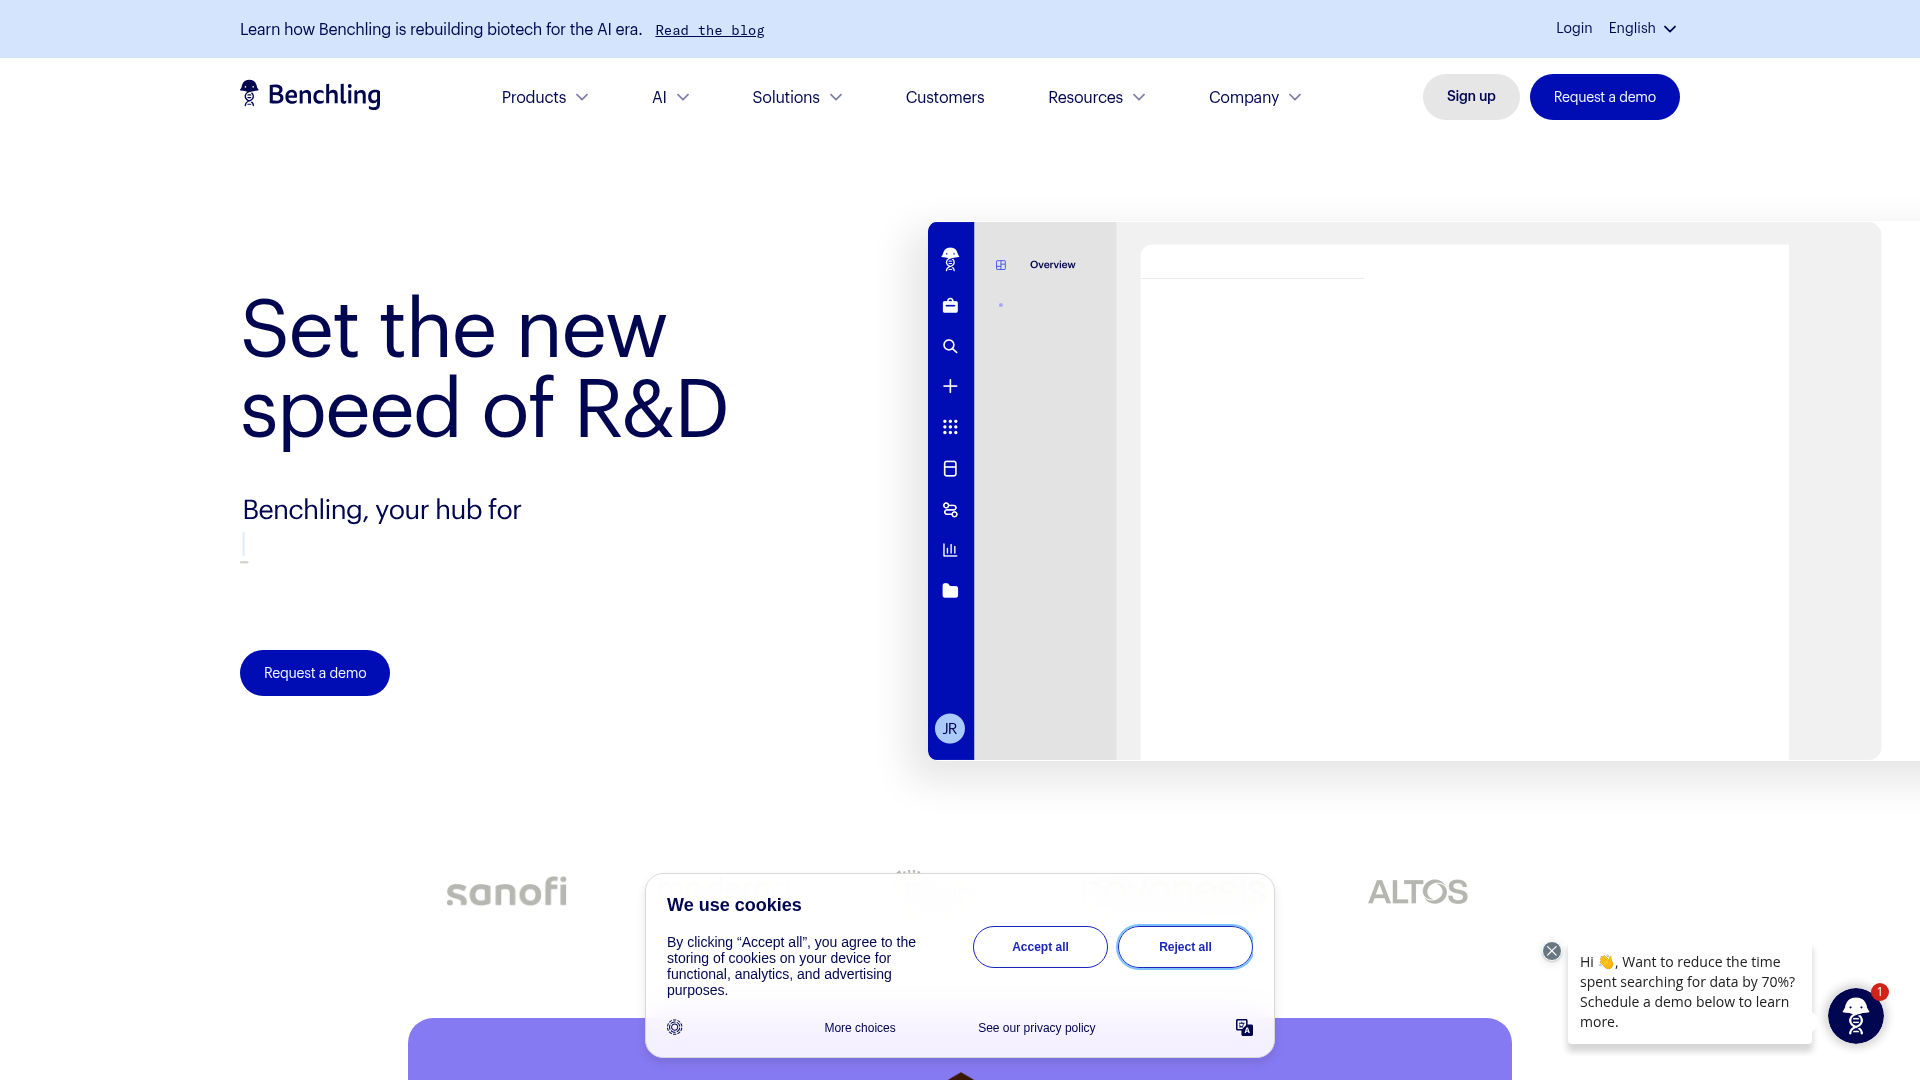Select the registry database icon in the sidebar

click(950, 468)
